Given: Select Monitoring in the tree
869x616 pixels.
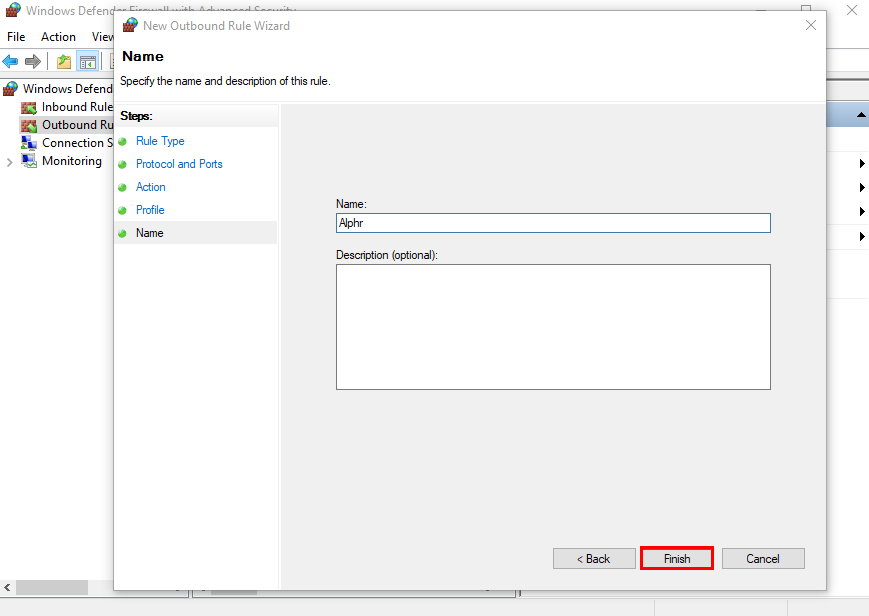Looking at the screenshot, I should (x=72, y=161).
